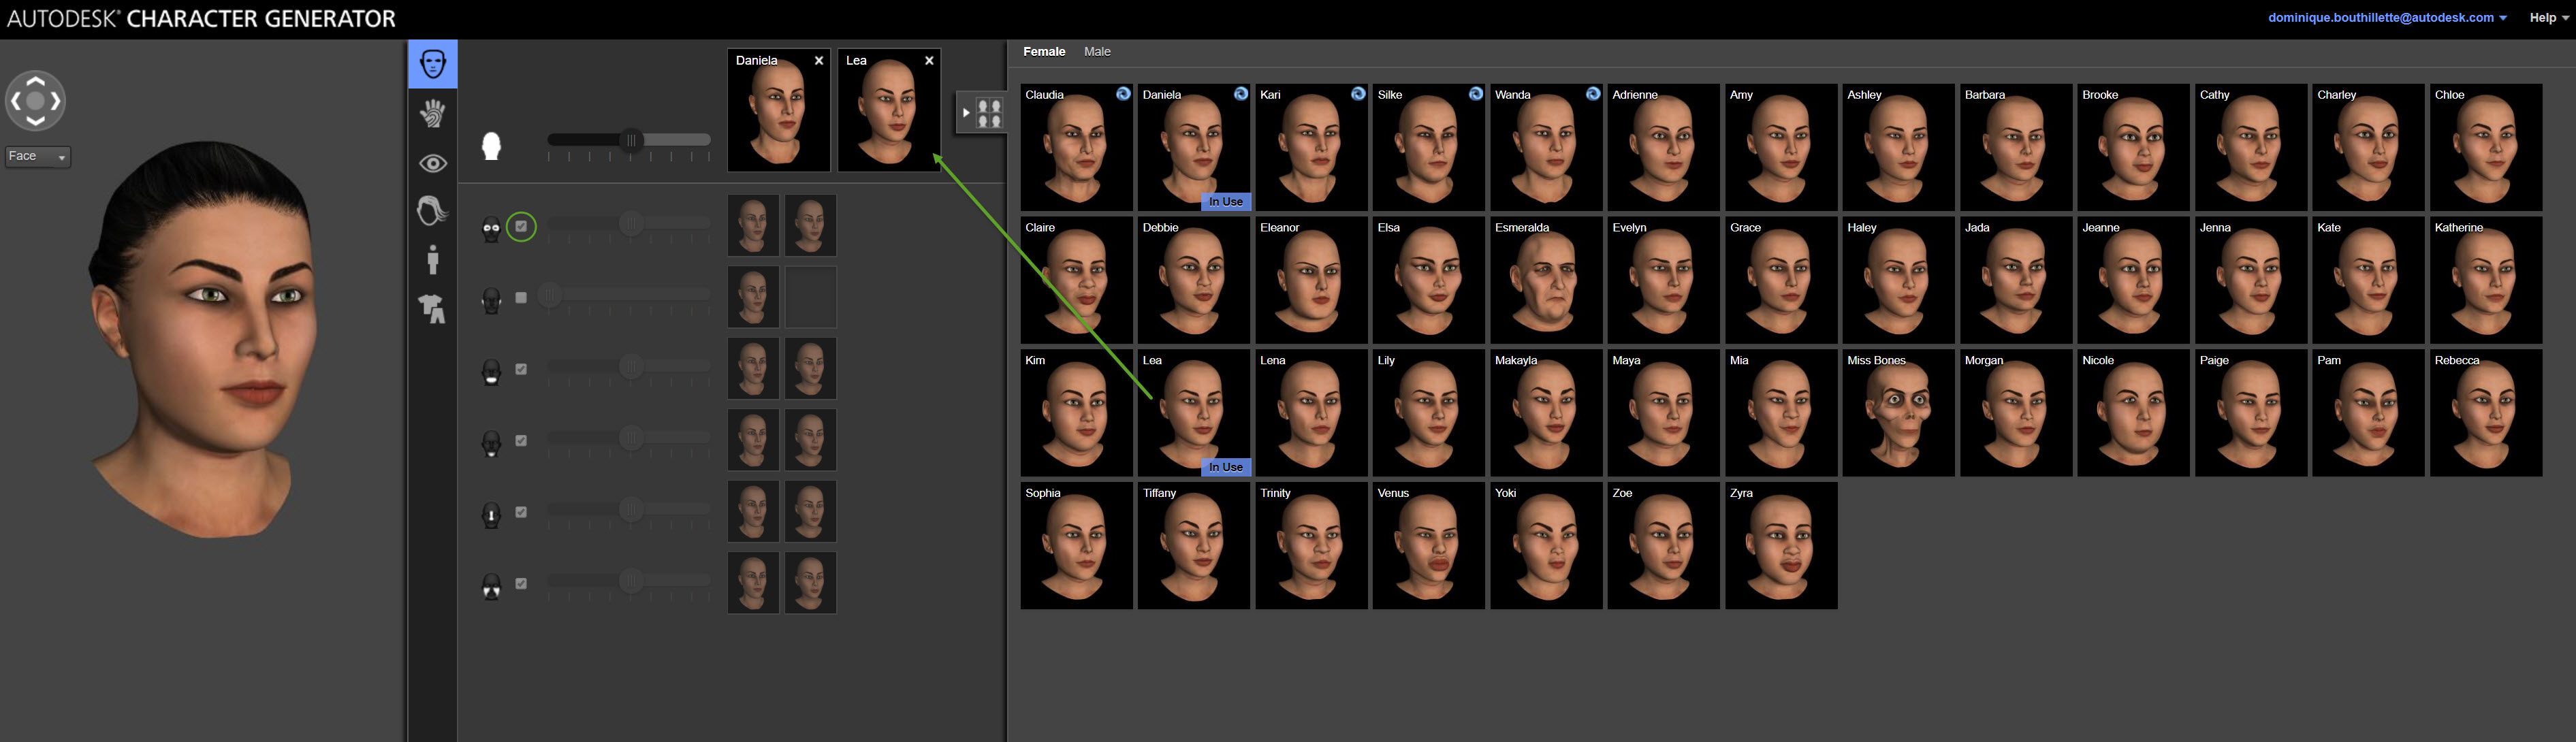Choose the Rebecca face preset
Image resolution: width=2576 pixels, height=742 pixels.
click(x=2486, y=412)
